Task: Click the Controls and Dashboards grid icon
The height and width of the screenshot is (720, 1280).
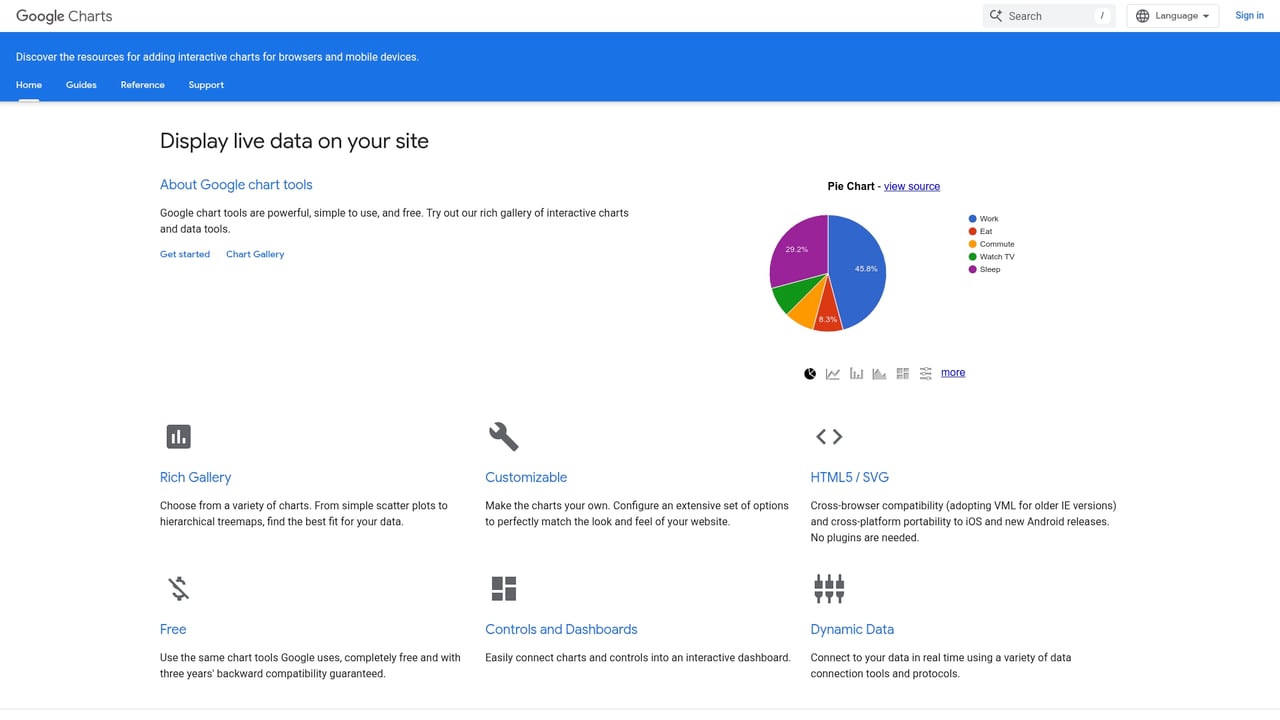Action: pyautogui.click(x=503, y=588)
